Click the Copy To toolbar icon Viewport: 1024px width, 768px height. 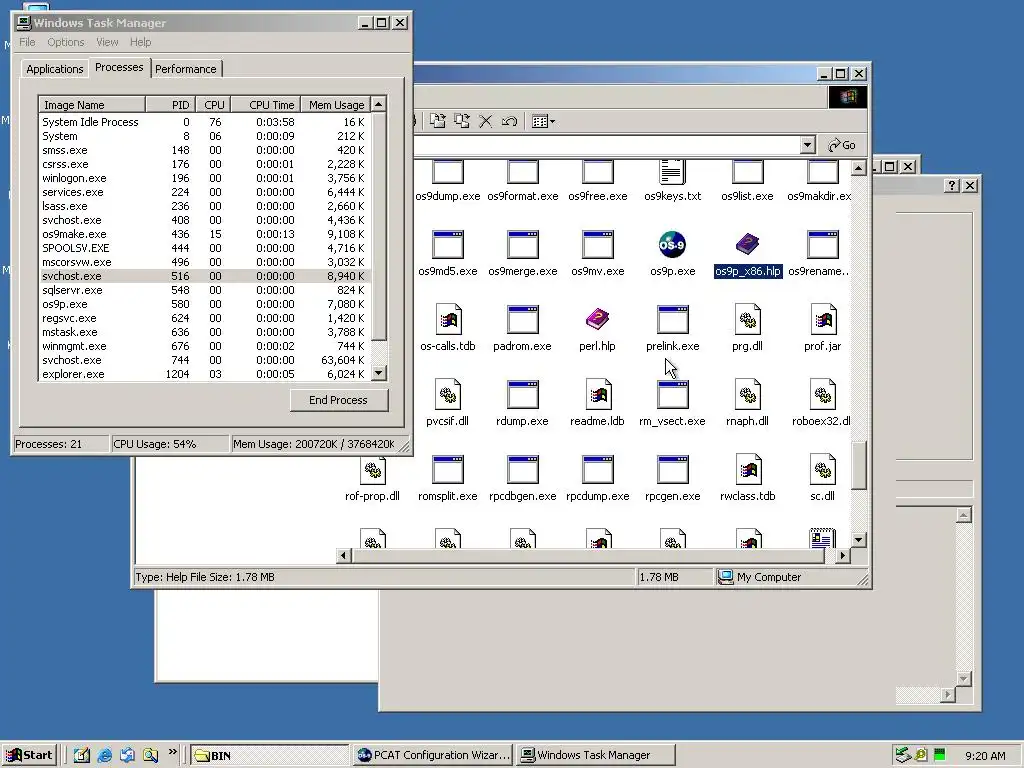coord(462,121)
